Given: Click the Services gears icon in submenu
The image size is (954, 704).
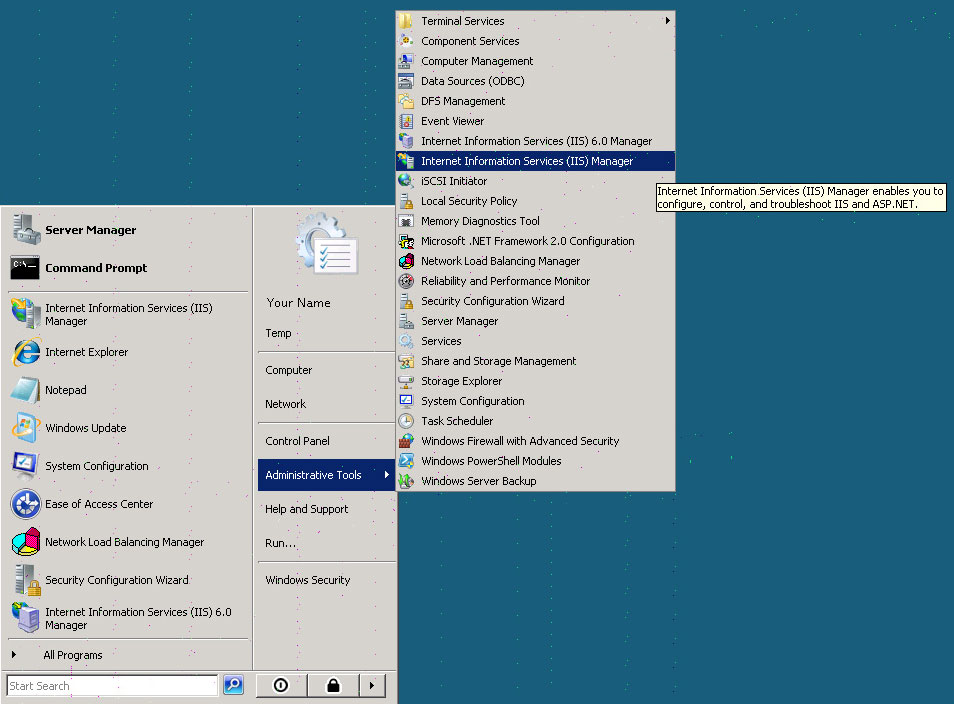Looking at the screenshot, I should (406, 341).
